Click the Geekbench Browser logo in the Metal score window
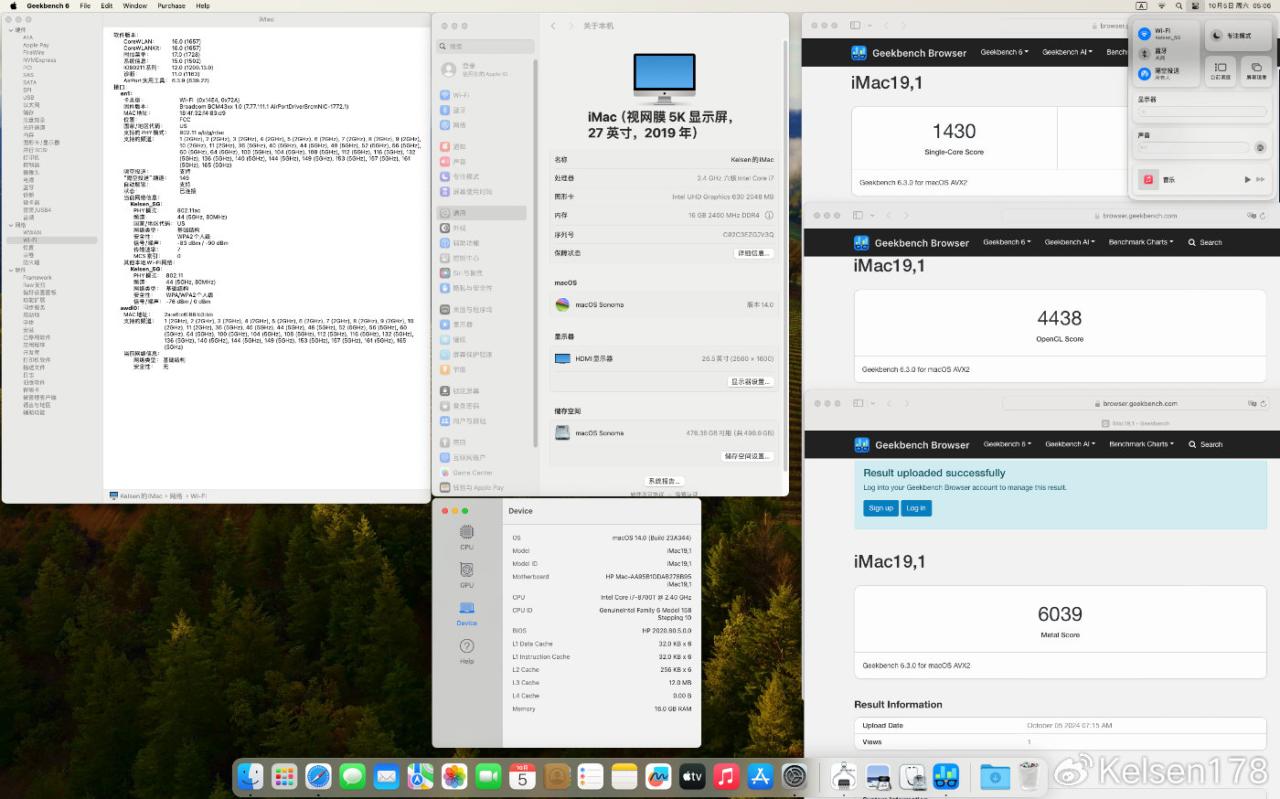1280x799 pixels. pos(910,445)
